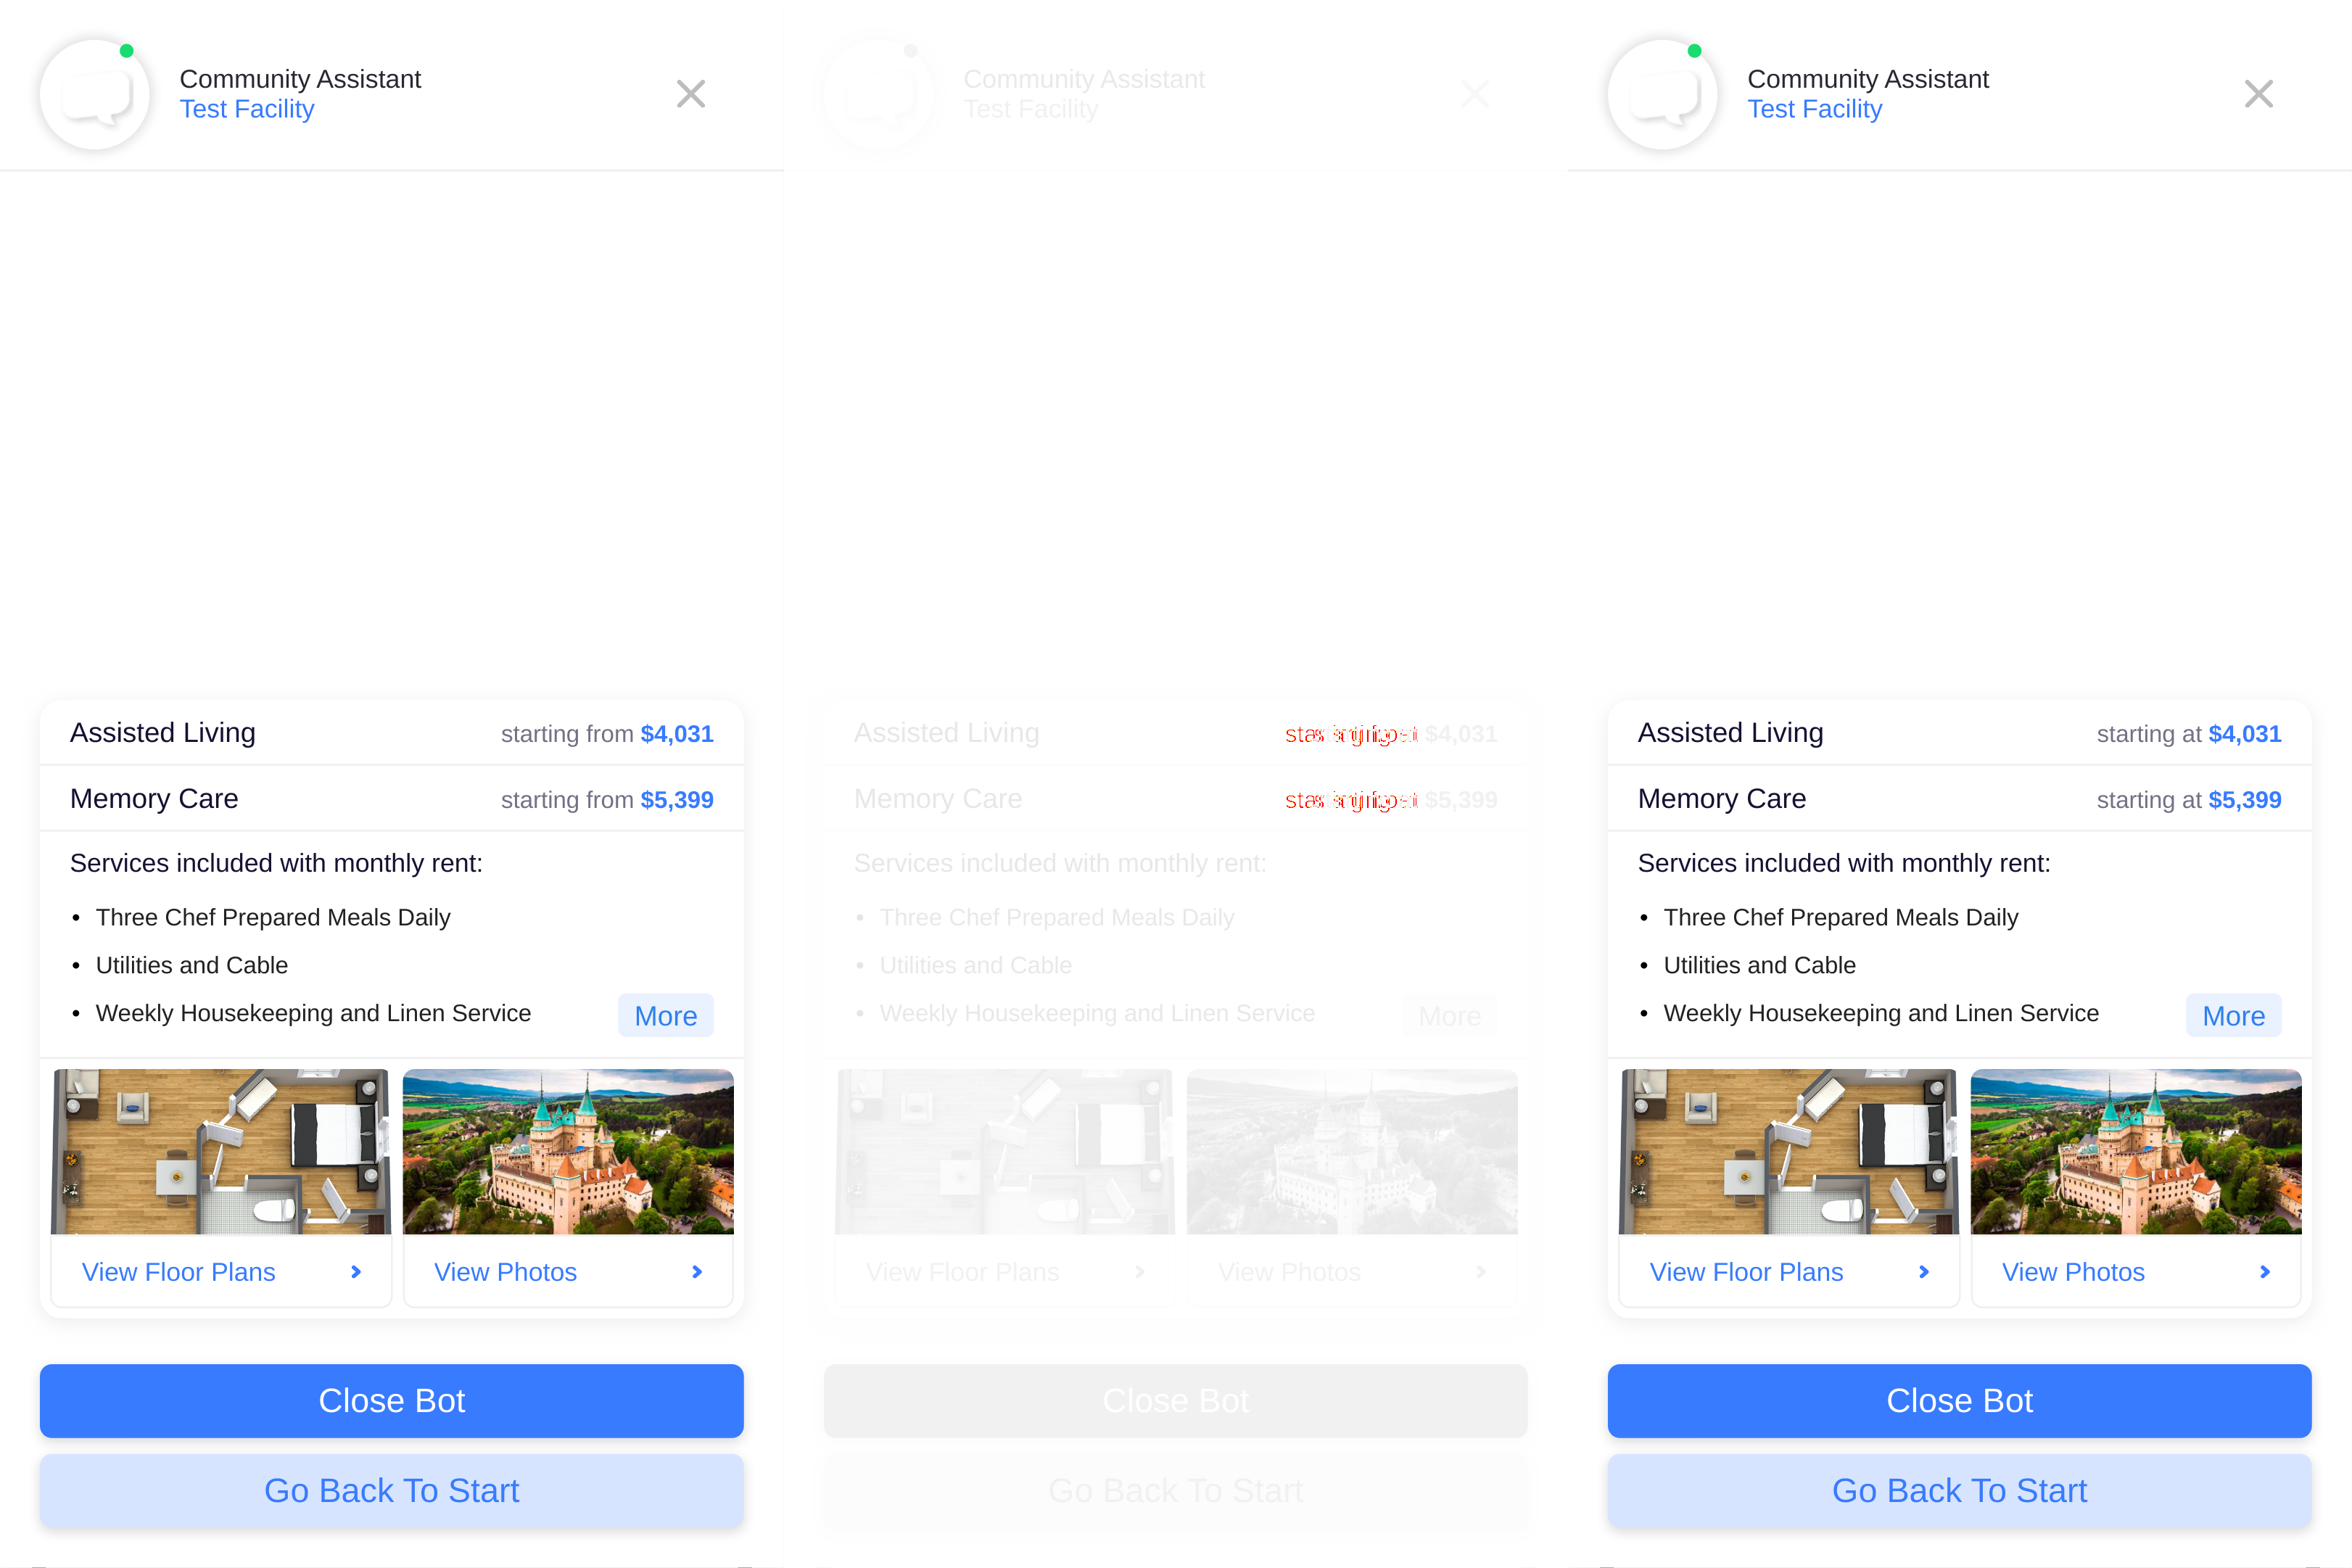
Task: Expand services list with right More button
Action: point(2233,1016)
